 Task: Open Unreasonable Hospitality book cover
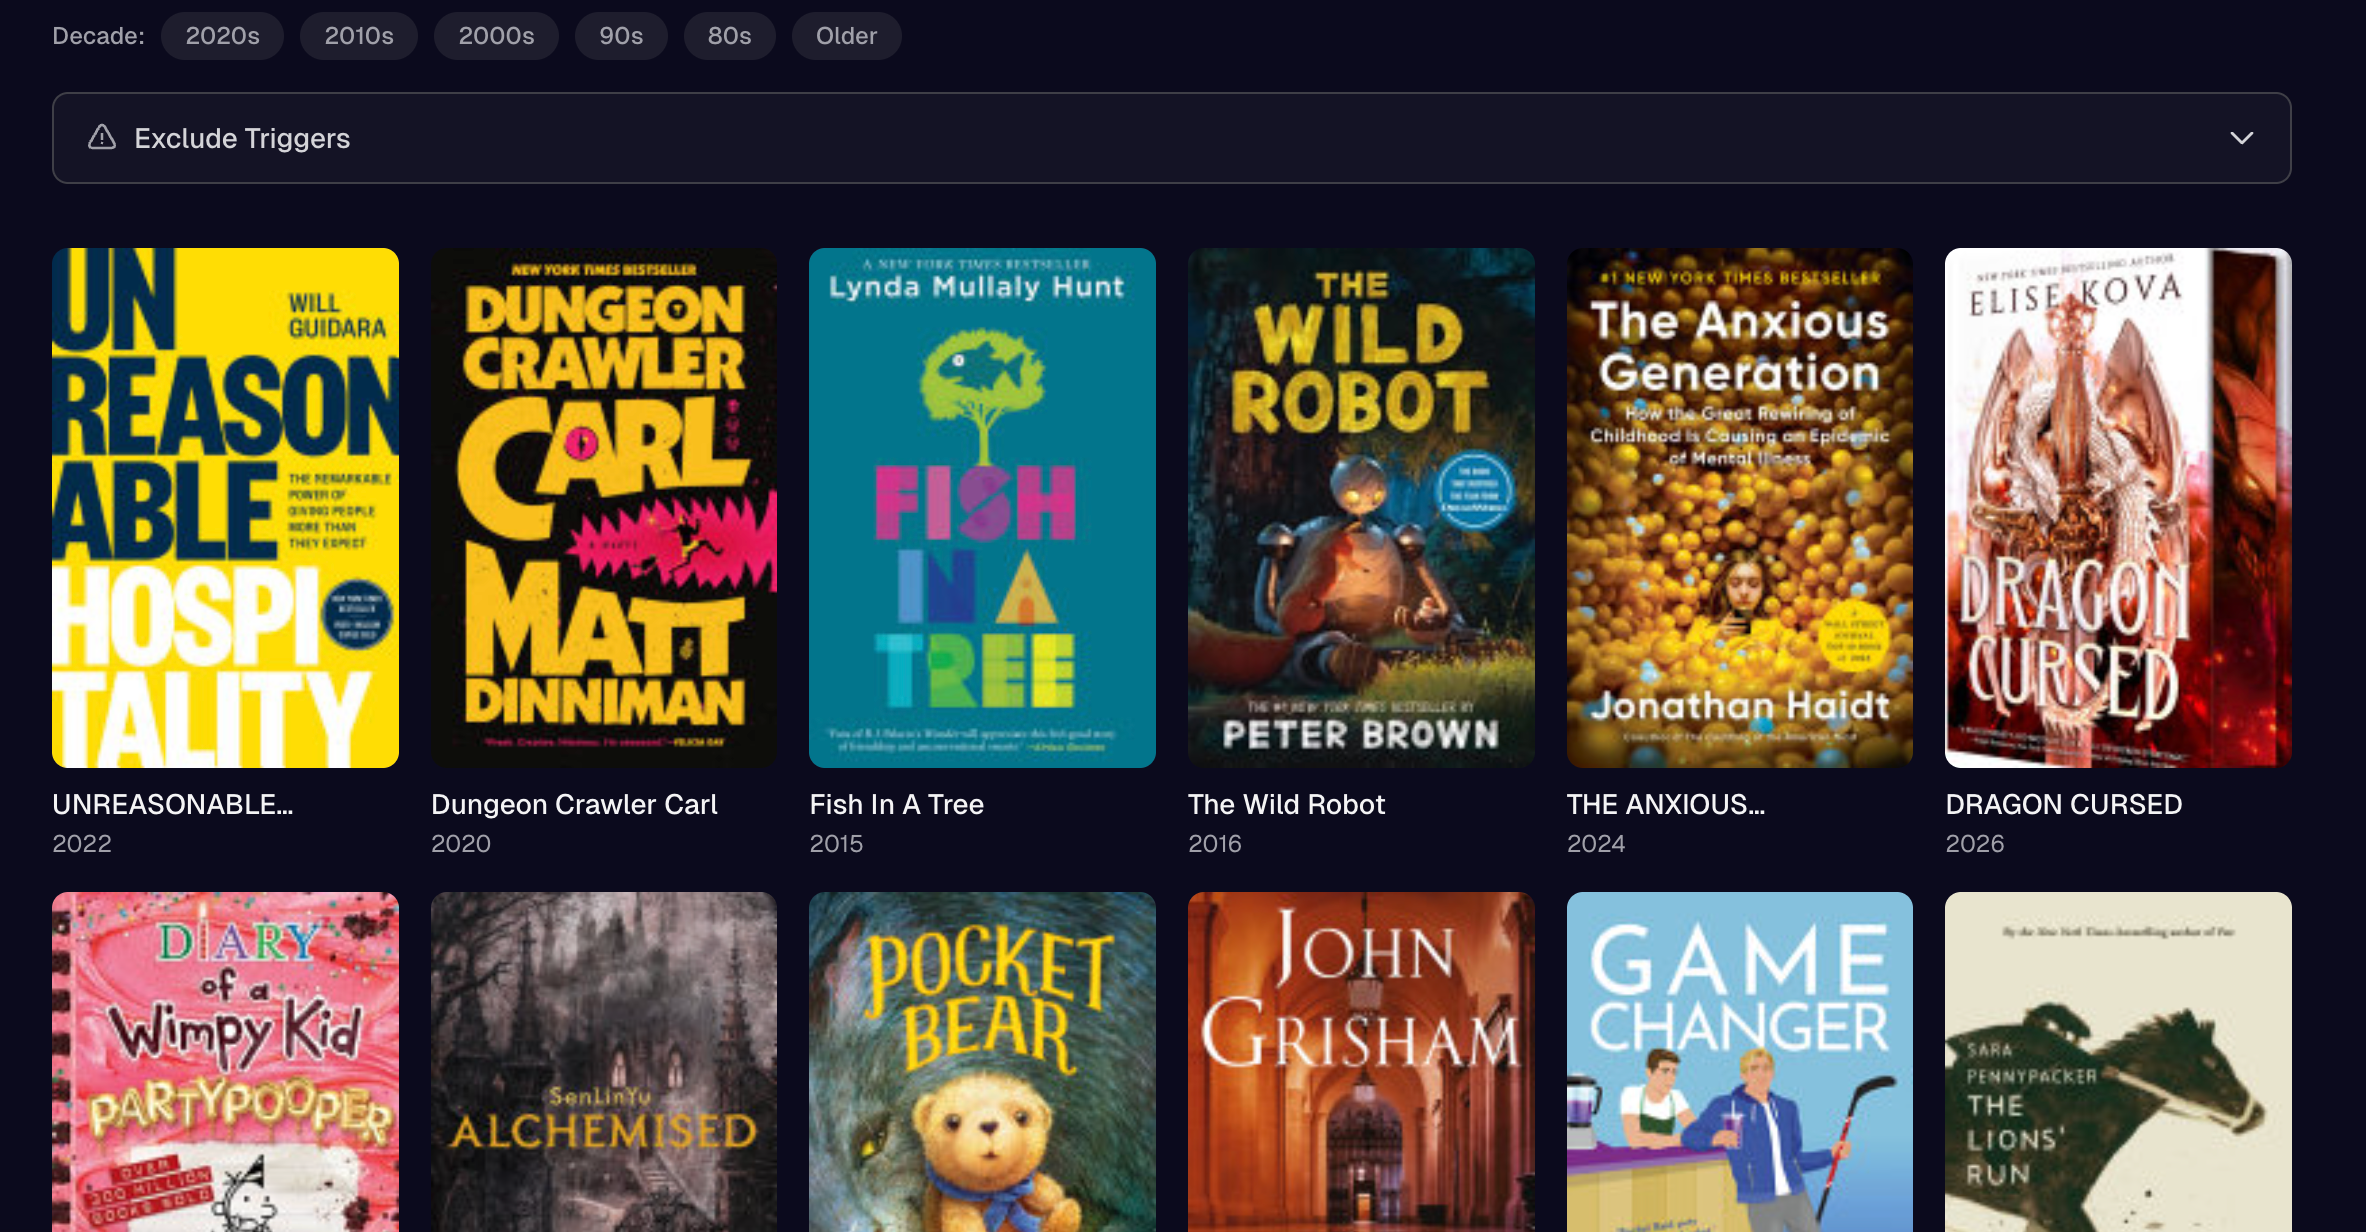pyautogui.click(x=225, y=507)
